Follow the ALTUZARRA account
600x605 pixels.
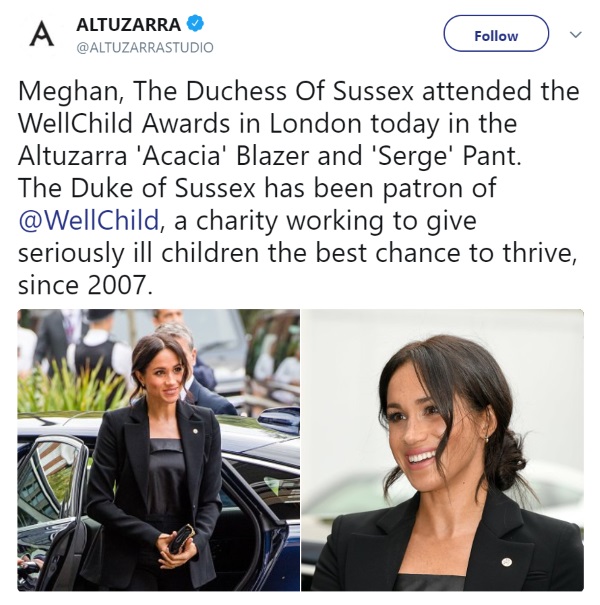click(x=496, y=34)
